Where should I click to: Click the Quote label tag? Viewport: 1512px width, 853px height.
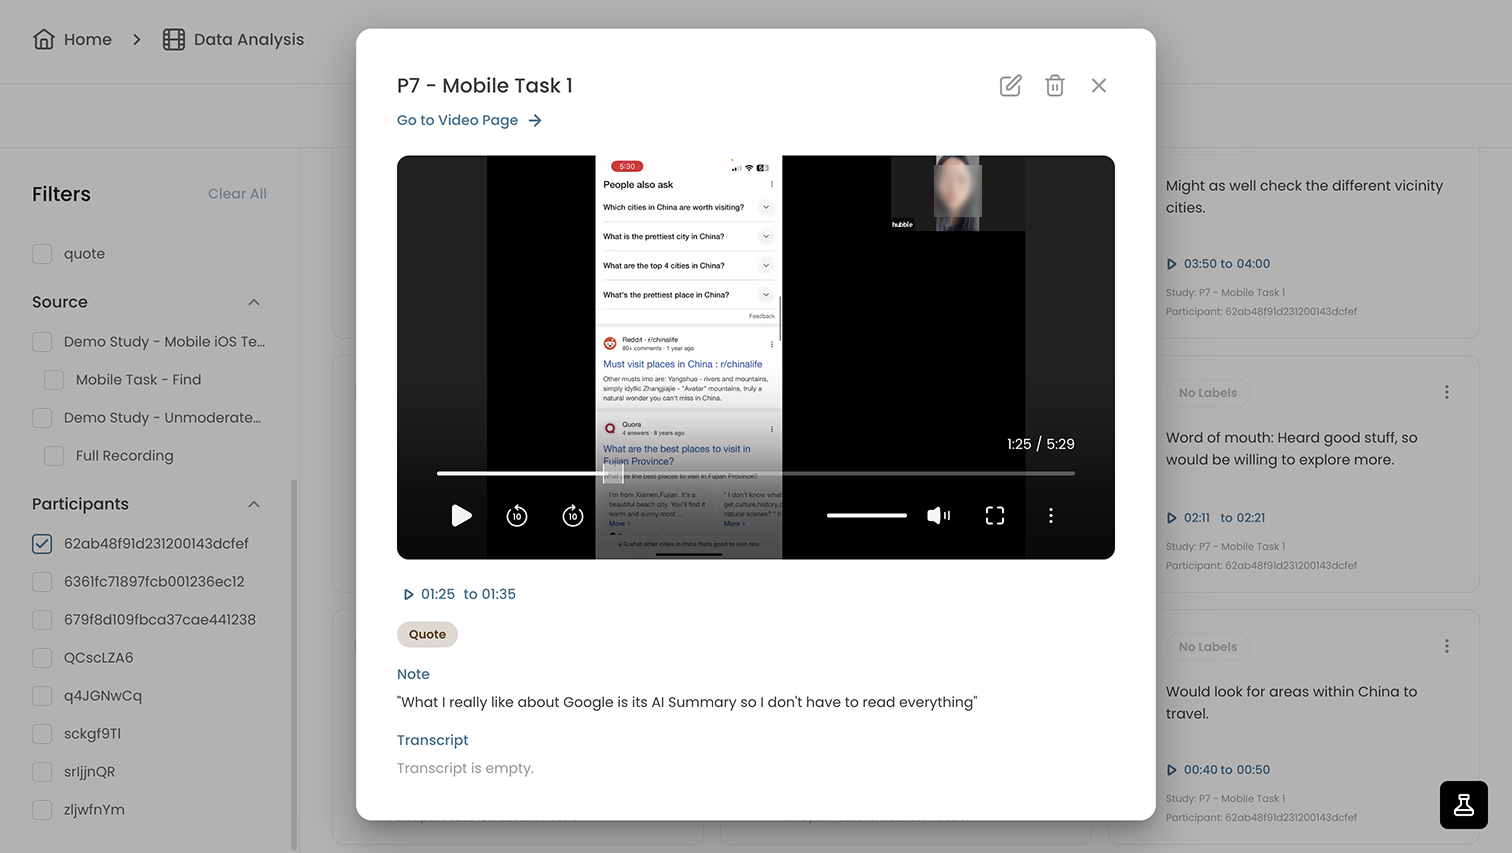point(427,634)
